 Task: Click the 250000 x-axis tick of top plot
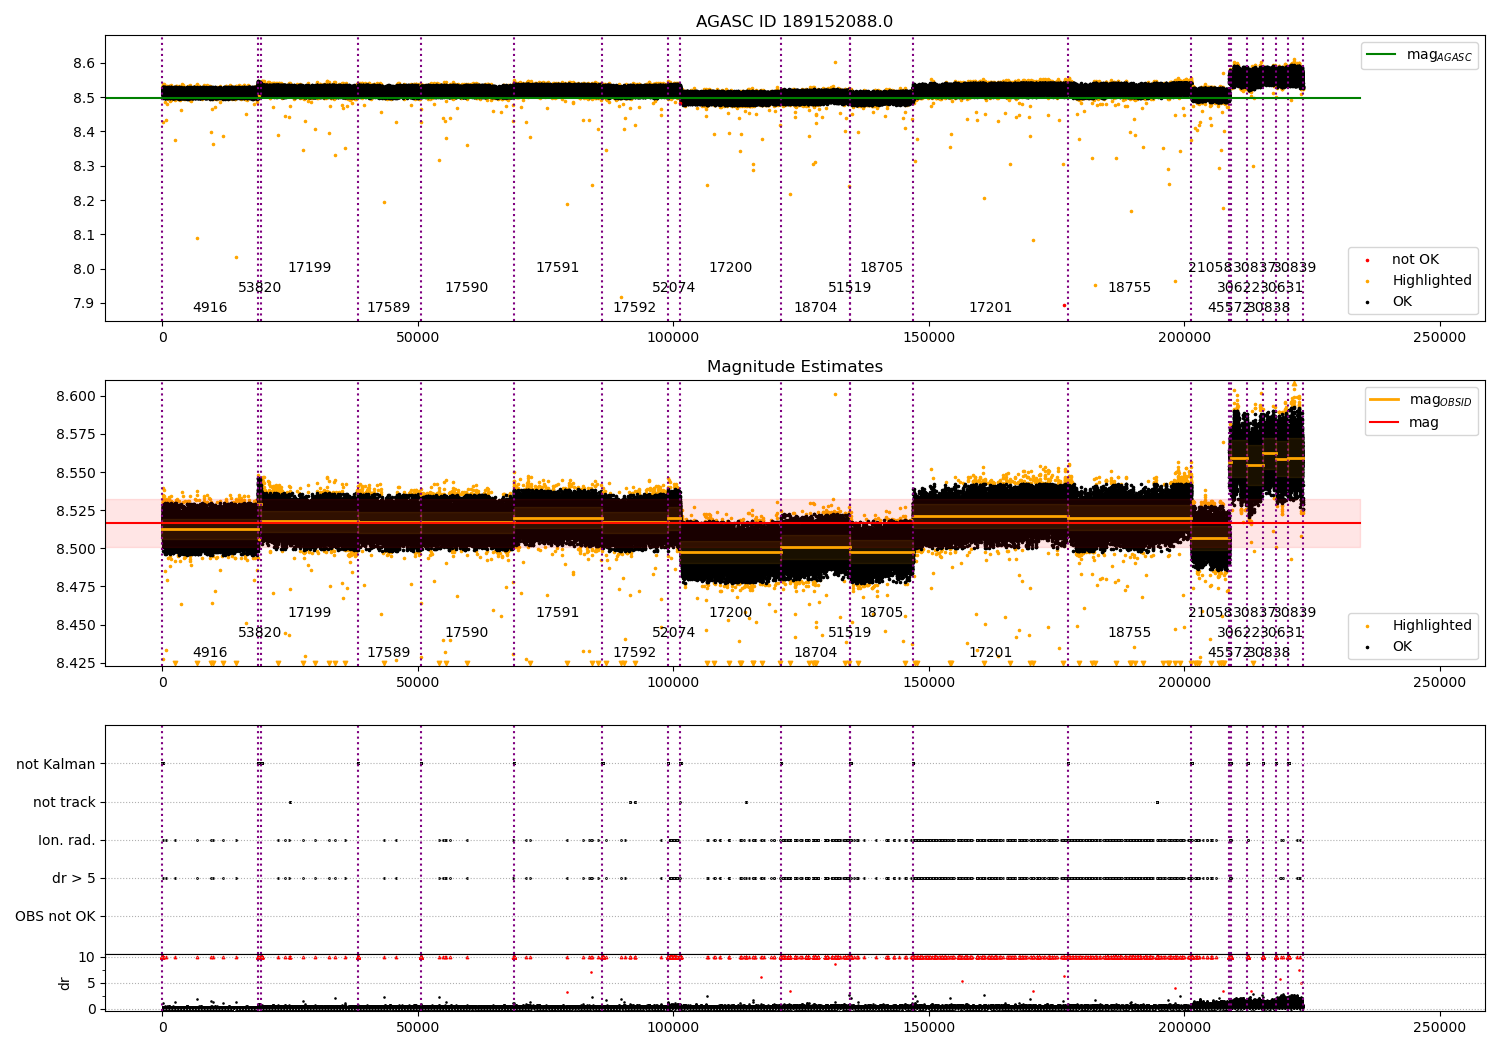[1440, 338]
